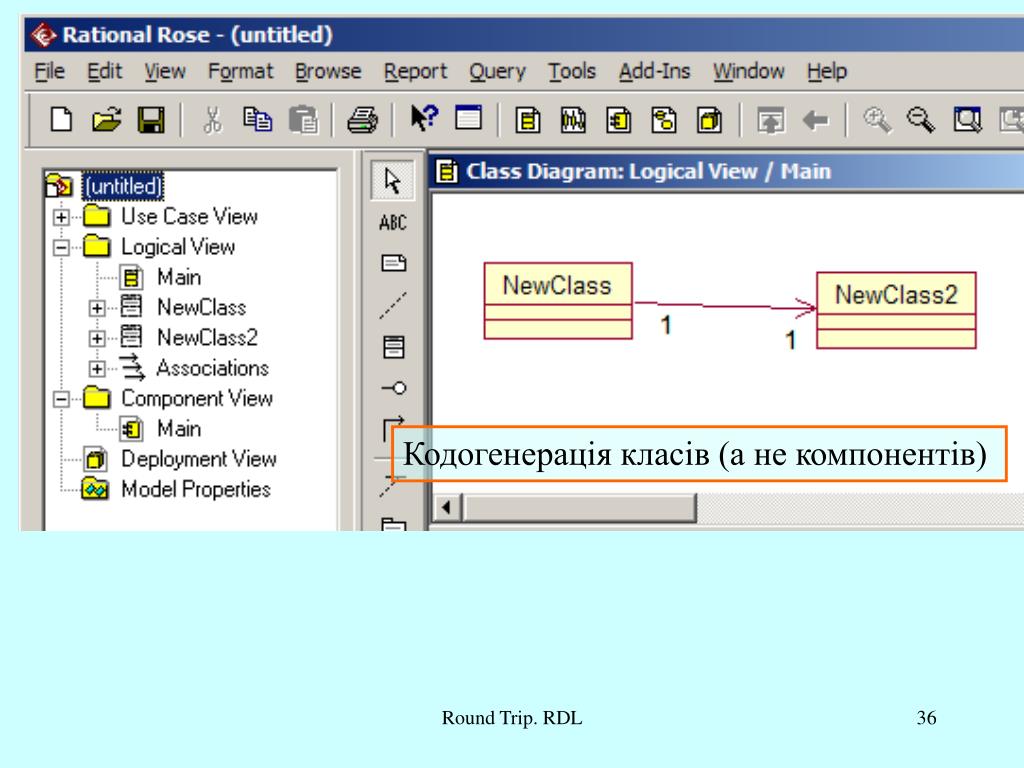
Task: Click the Browse Interaction Diagram toolbar icon
Action: pos(573,121)
